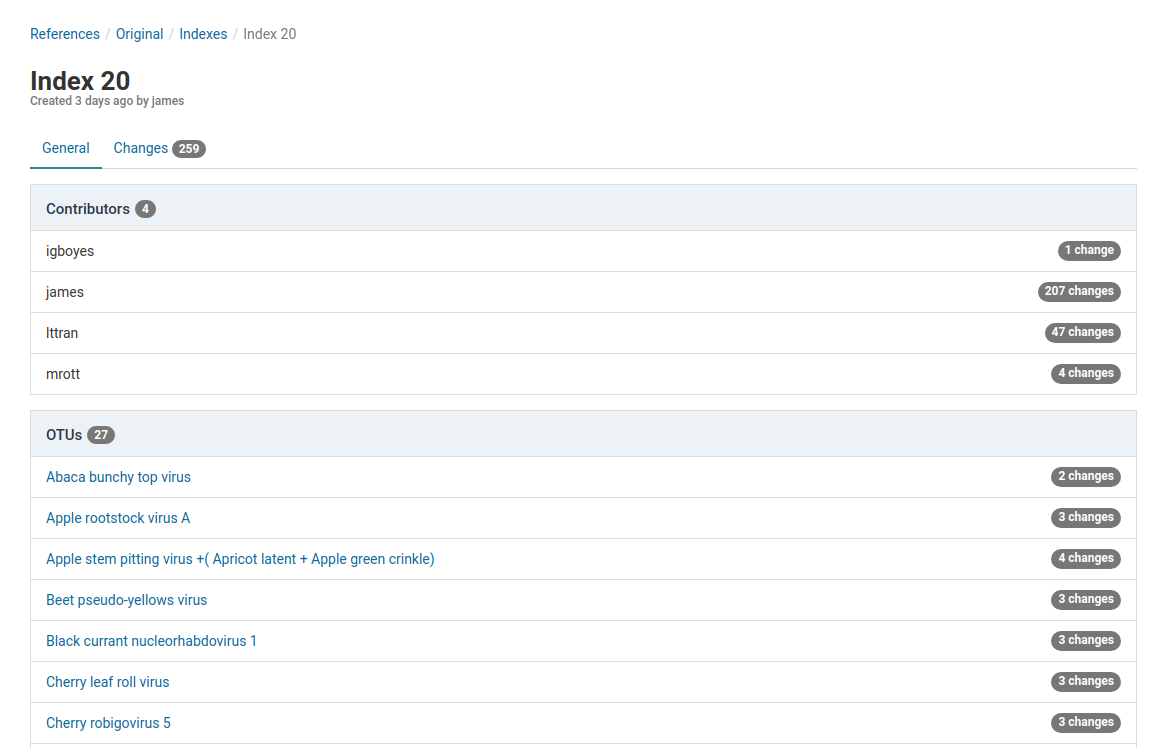Viewport: 1152px width, 748px height.
Task: Open Black currant nucleorhabdovirus 1
Action: (151, 641)
